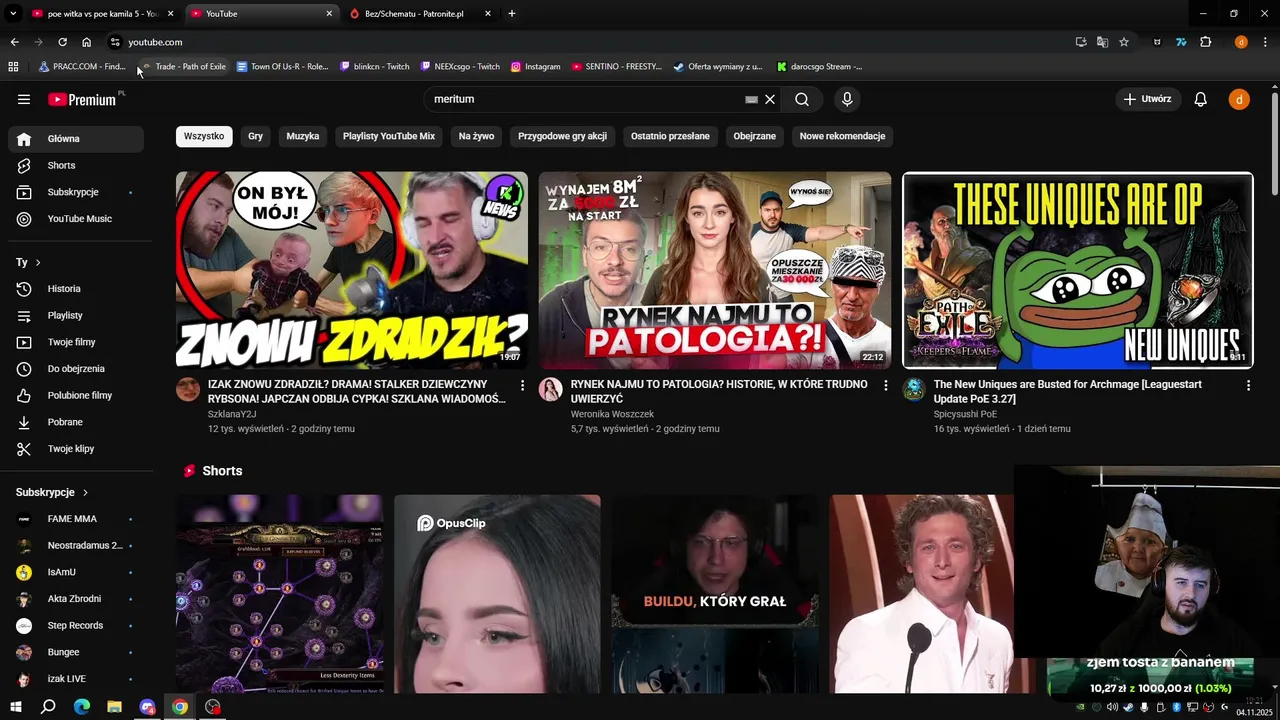Select the Muzyka filter chip
Image resolution: width=1280 pixels, height=720 pixels.
click(x=303, y=136)
